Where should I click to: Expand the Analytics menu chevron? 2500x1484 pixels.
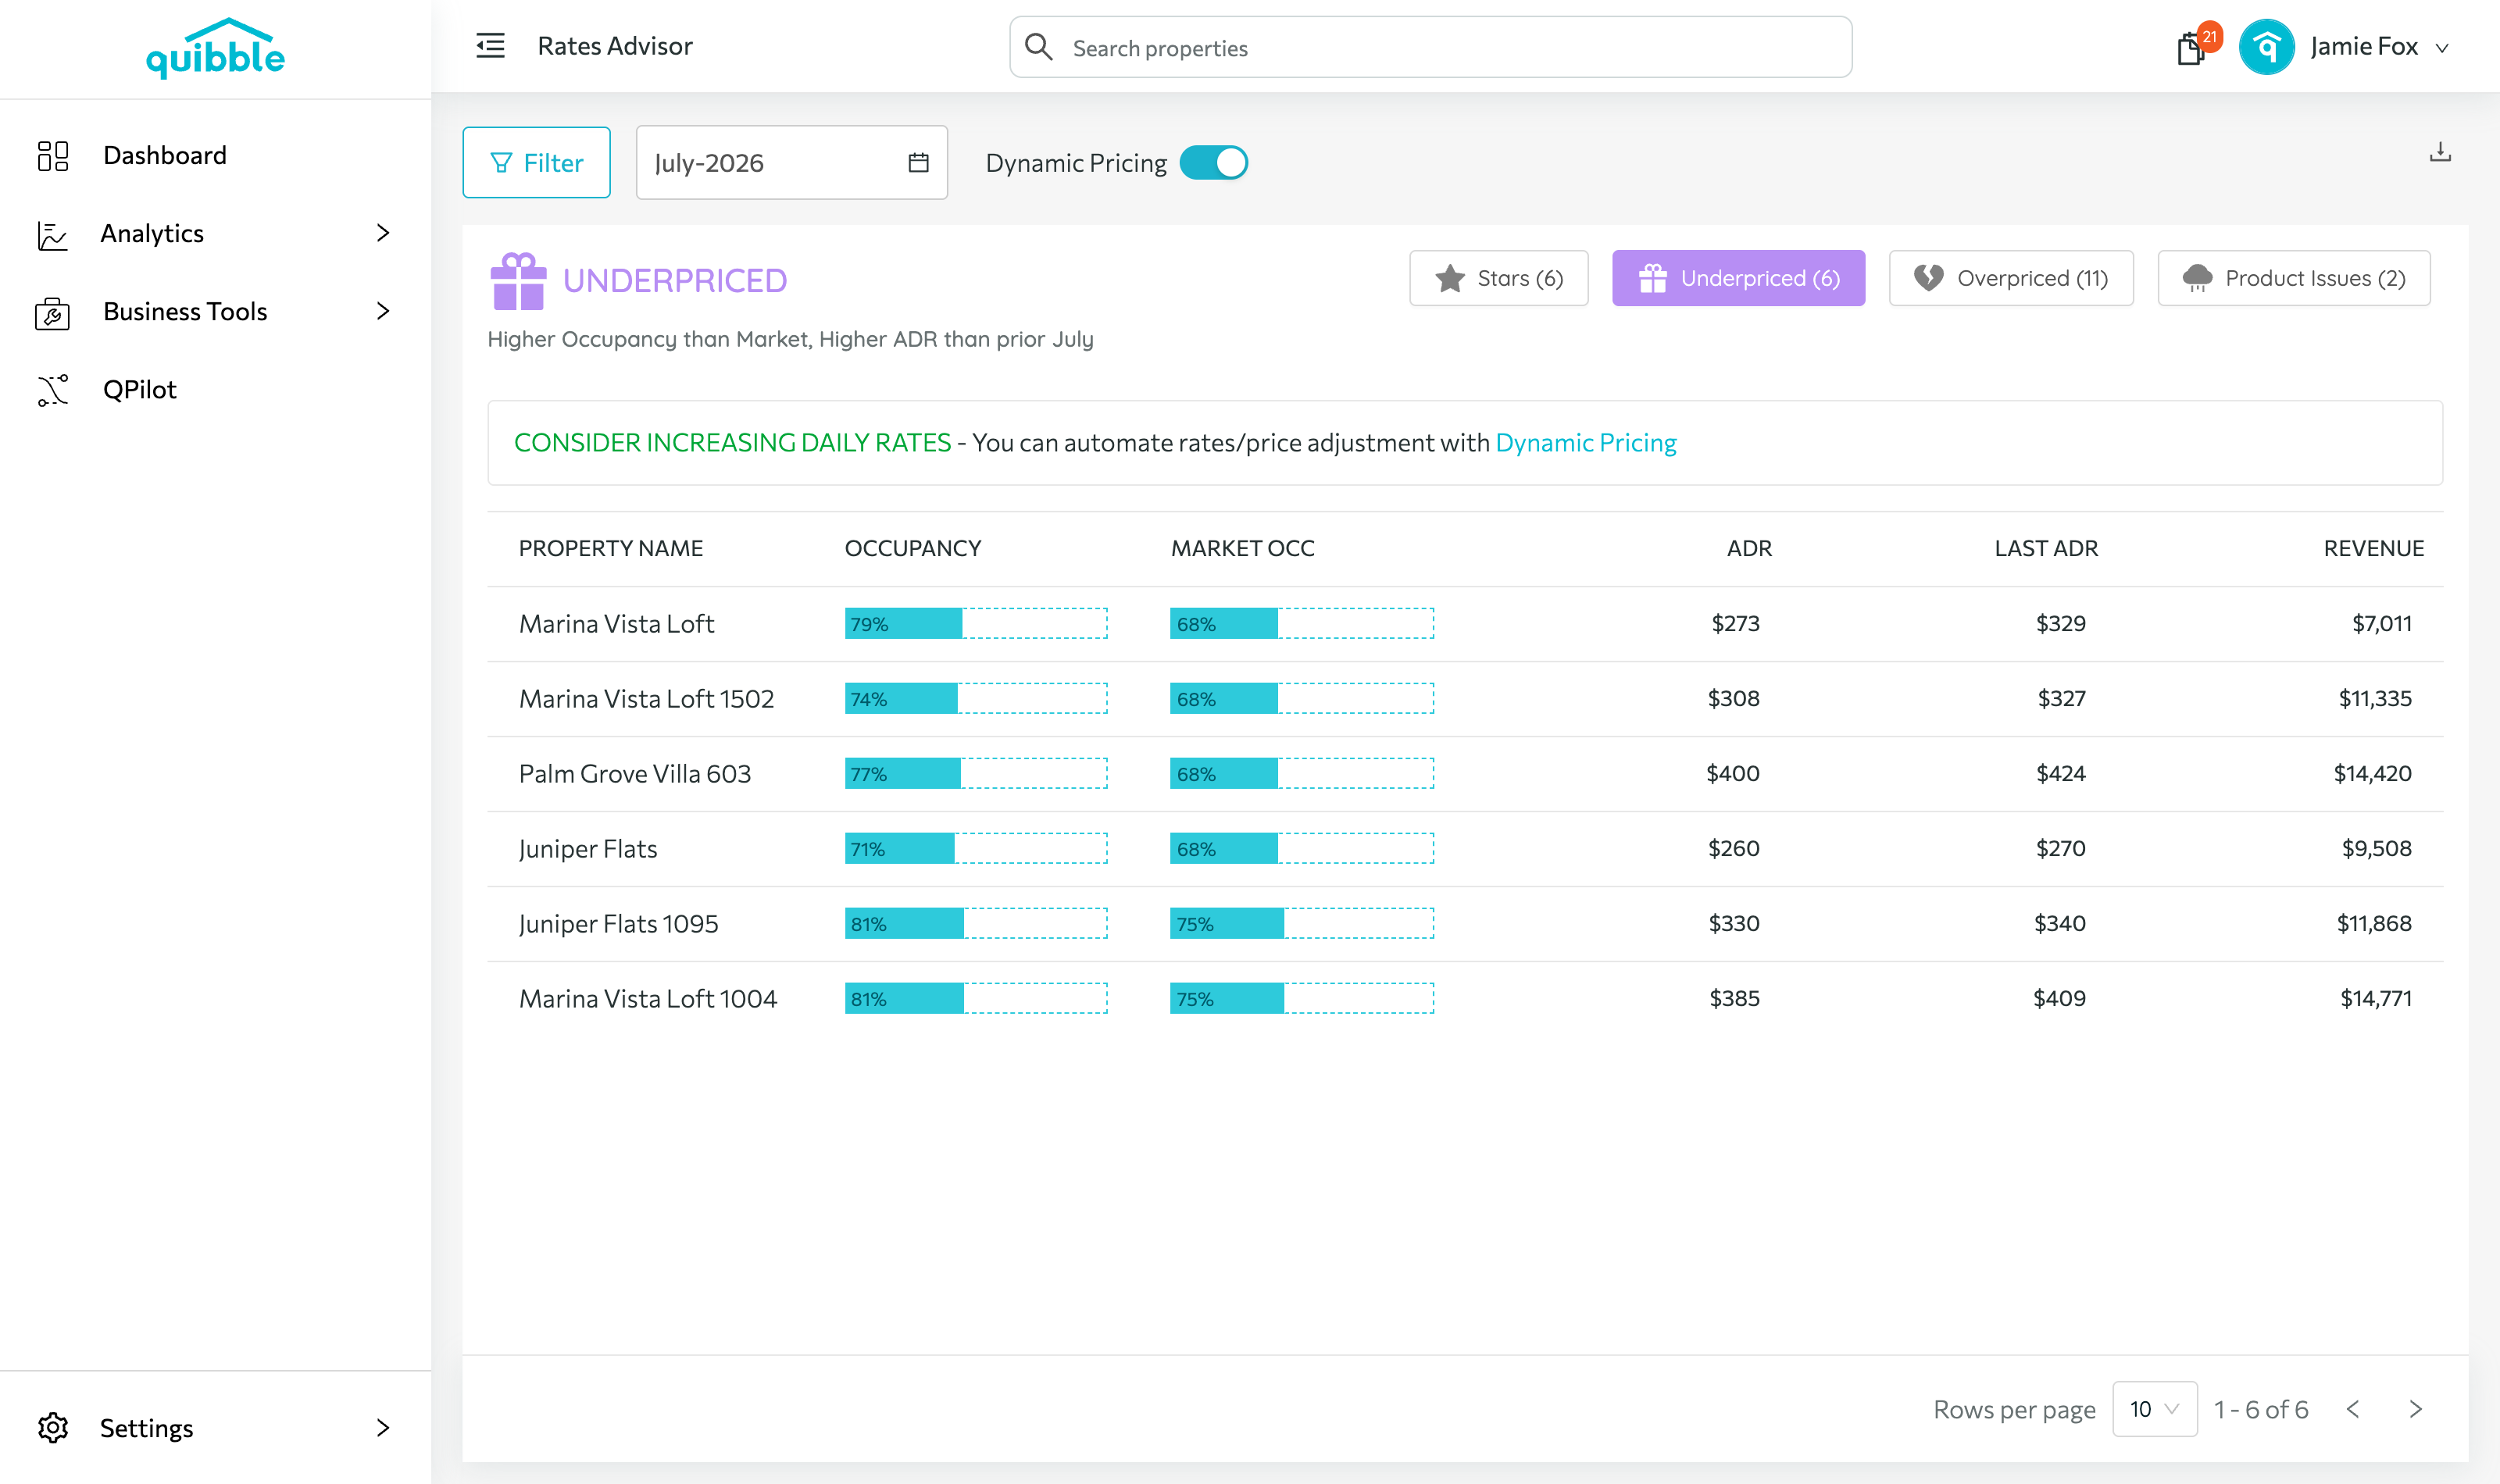[382, 233]
